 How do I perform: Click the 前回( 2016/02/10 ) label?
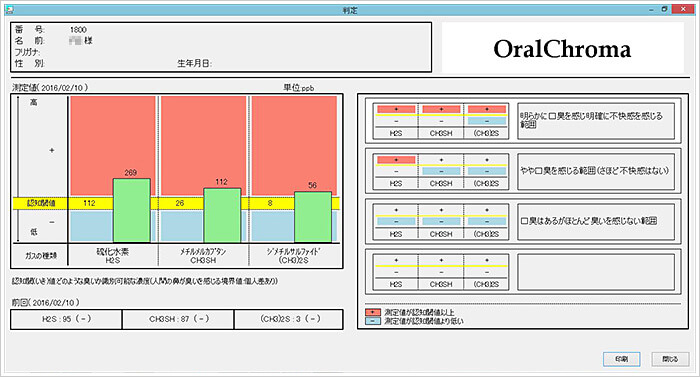[x=46, y=302]
